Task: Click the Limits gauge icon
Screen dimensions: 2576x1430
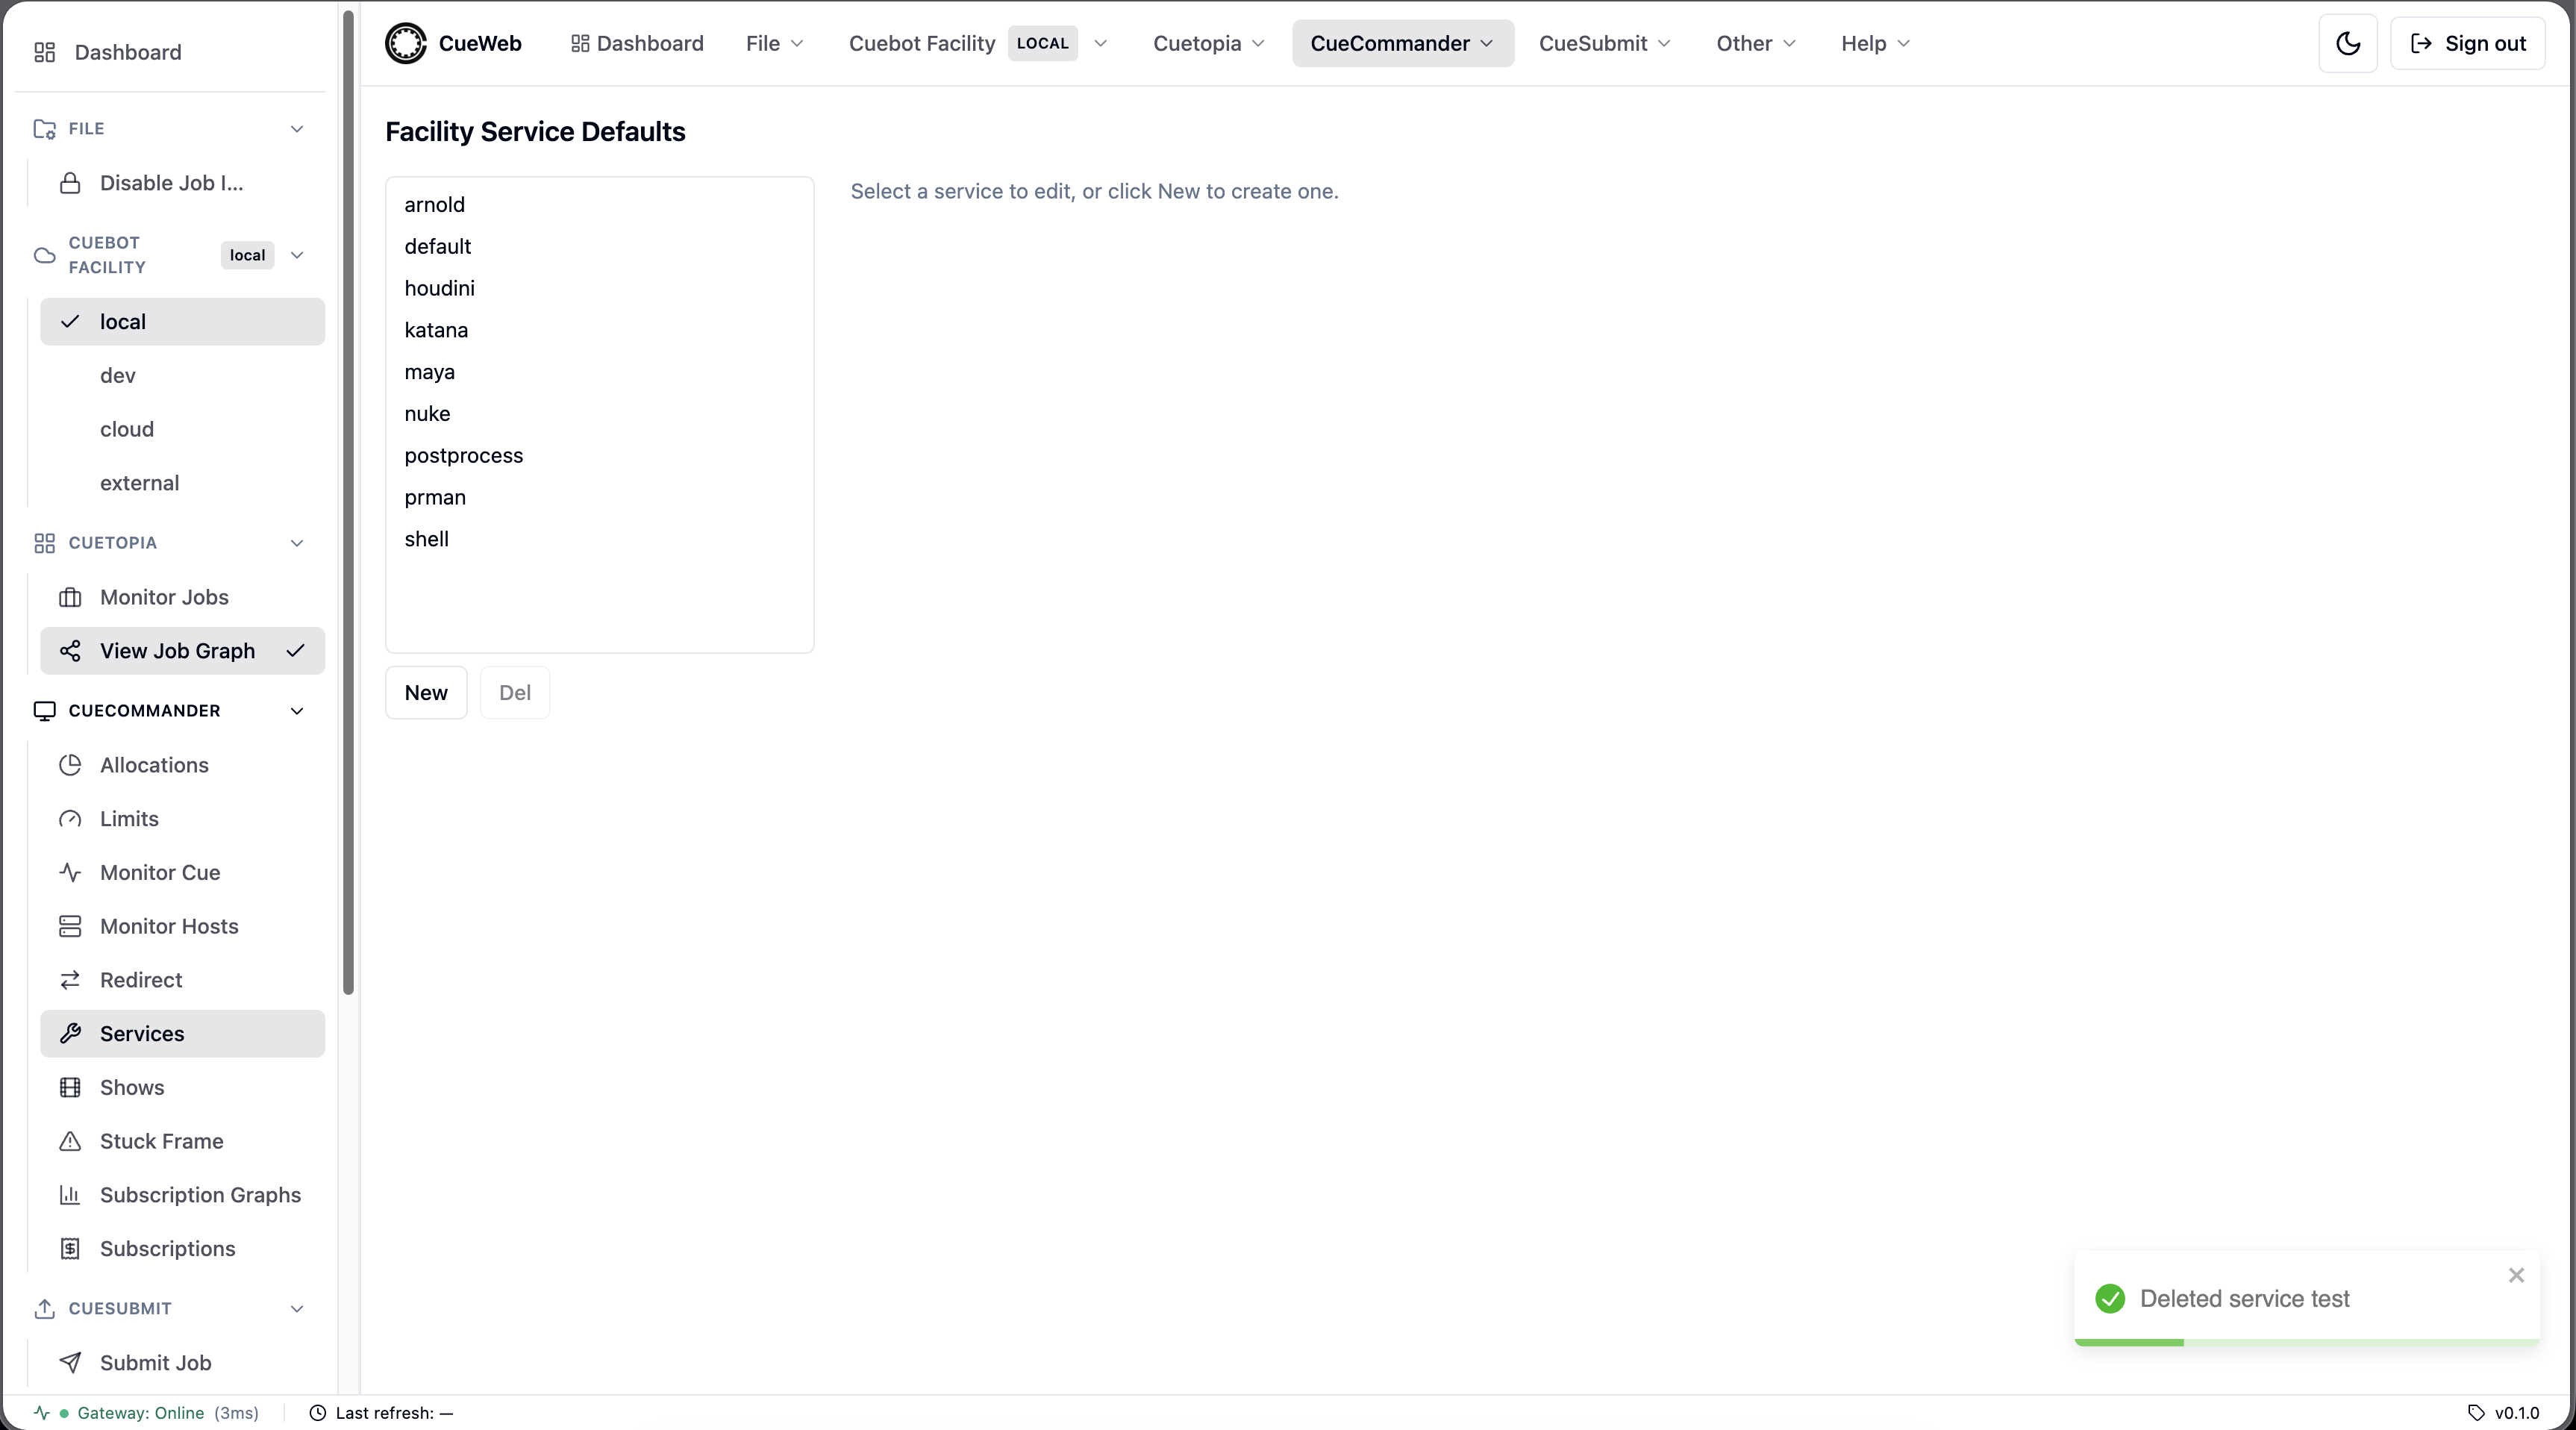Action: [70, 819]
